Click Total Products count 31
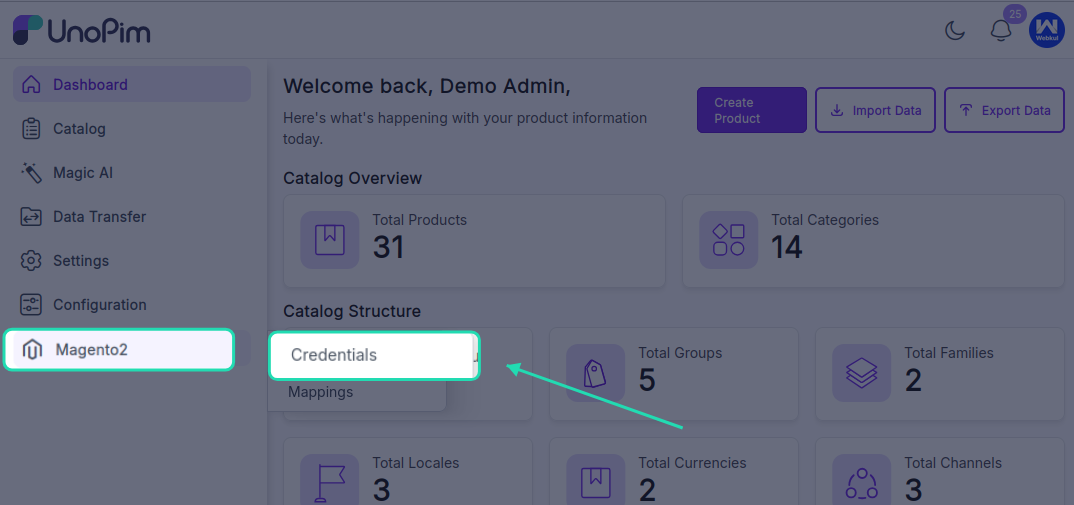This screenshot has height=505, width=1074. point(388,247)
